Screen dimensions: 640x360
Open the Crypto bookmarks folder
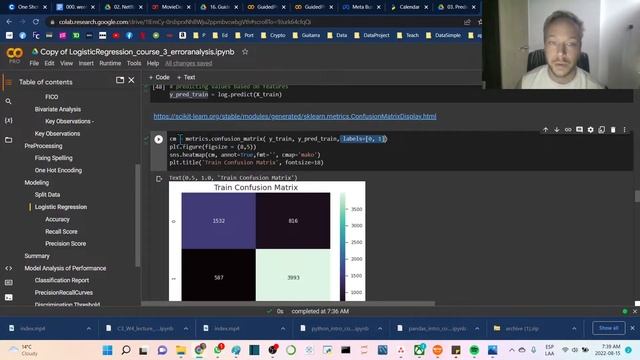pyautogui.click(x=273, y=36)
